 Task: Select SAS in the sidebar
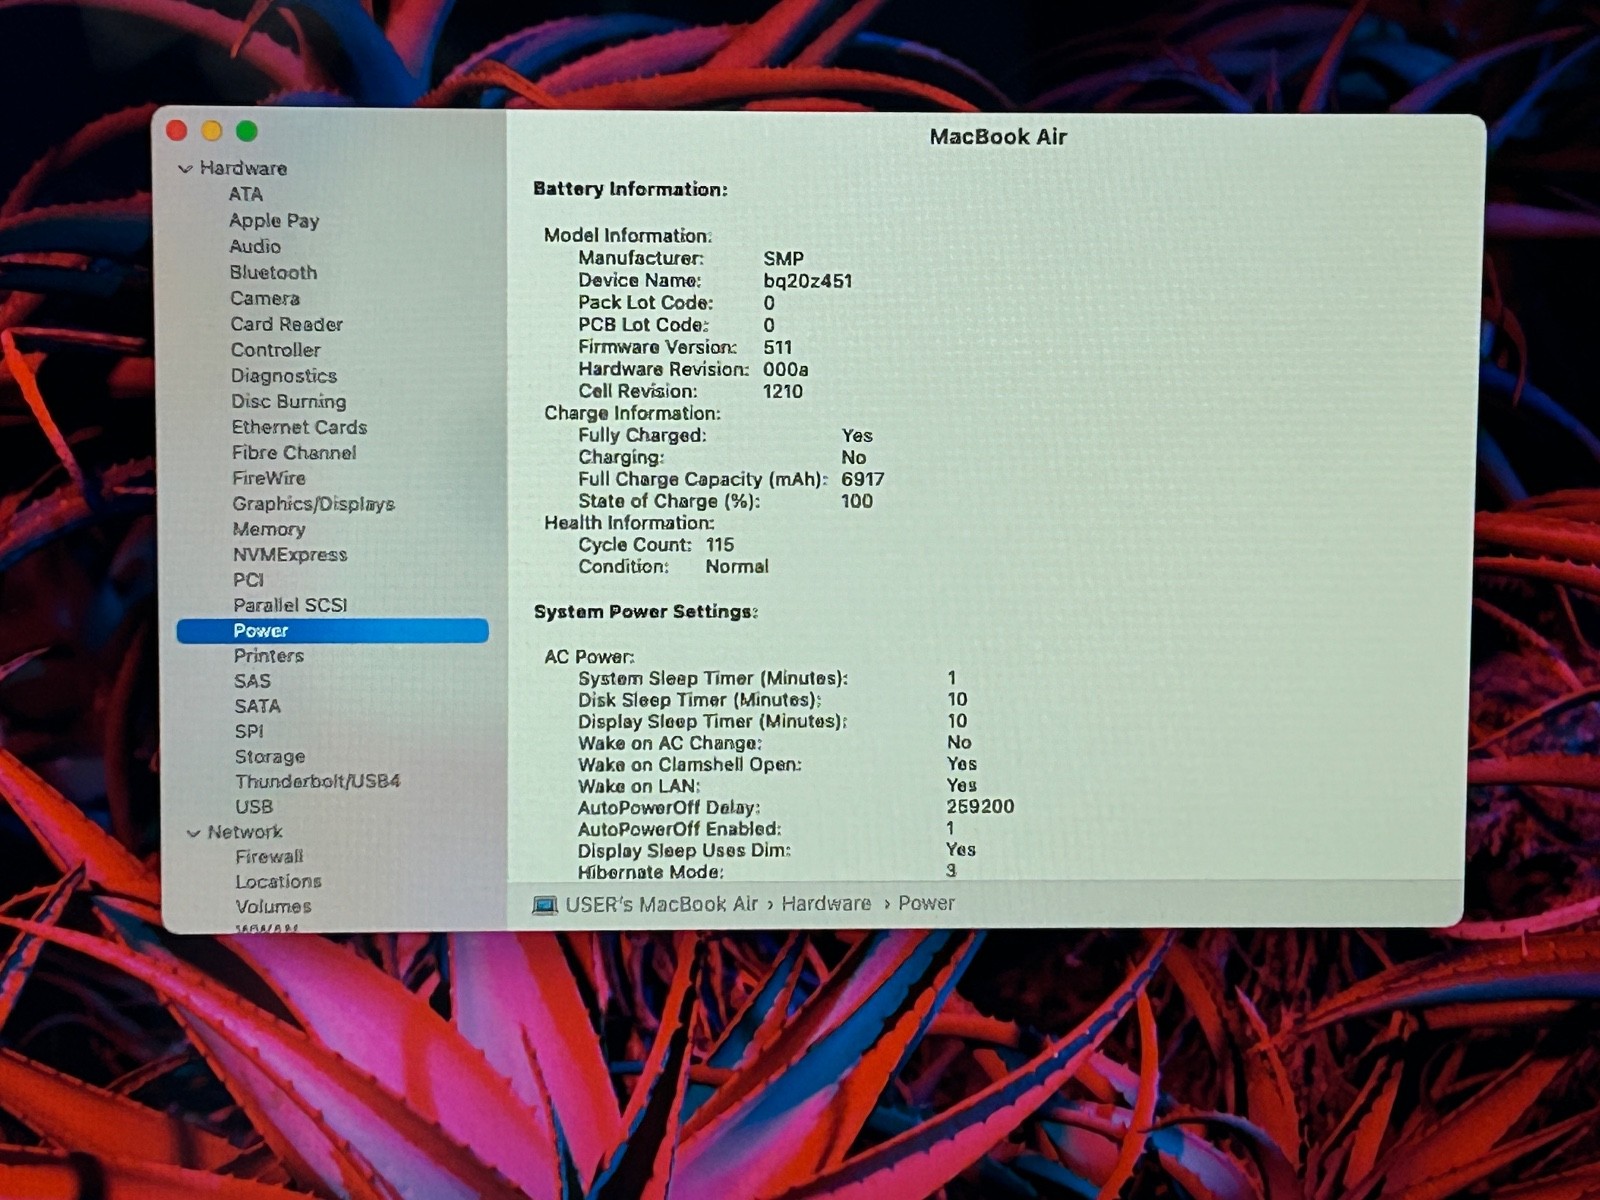tap(252, 681)
